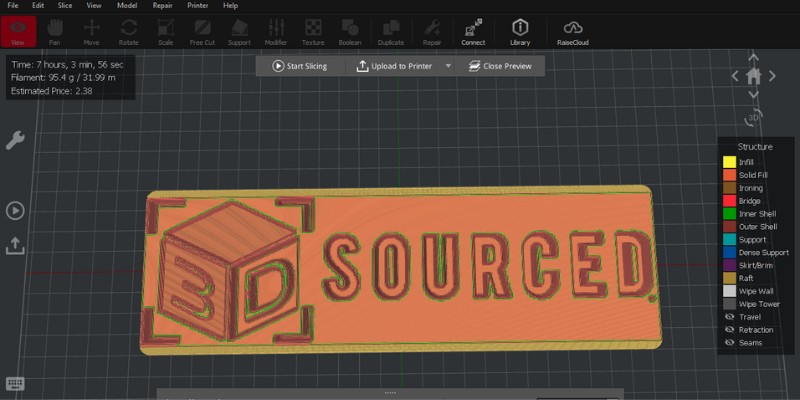Click the Close Preview button
The height and width of the screenshot is (400, 800).
pyautogui.click(x=501, y=66)
